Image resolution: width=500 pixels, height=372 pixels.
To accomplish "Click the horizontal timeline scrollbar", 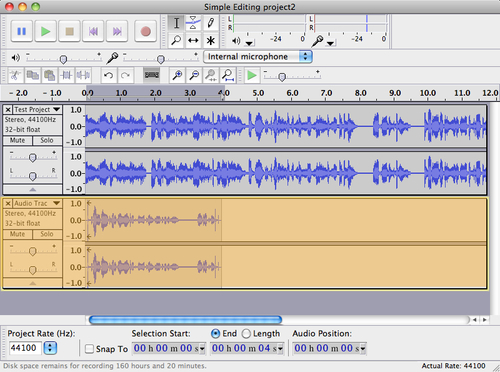I will coord(185,320).
